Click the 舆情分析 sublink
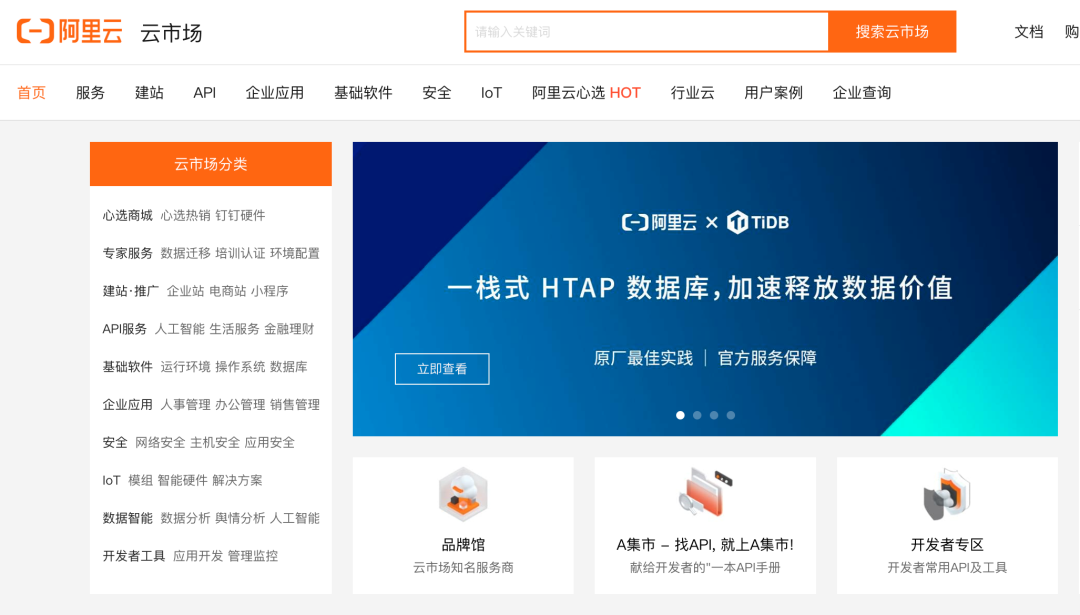Image resolution: width=1080 pixels, height=615 pixels. point(240,519)
